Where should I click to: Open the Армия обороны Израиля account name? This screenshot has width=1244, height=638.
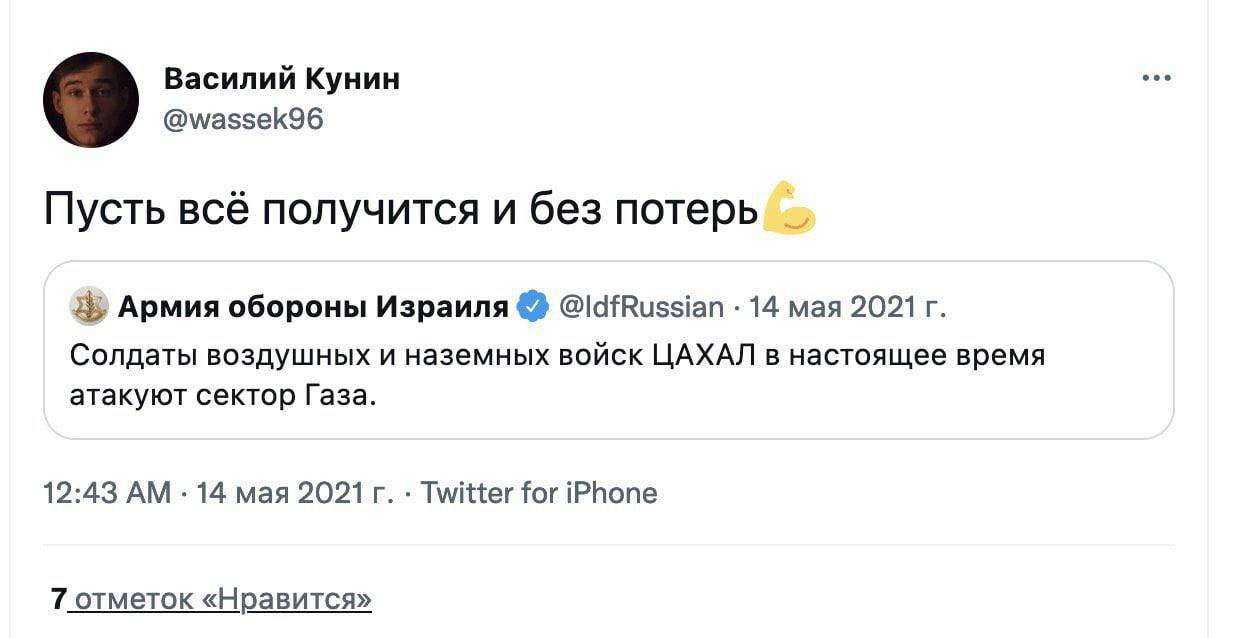(313, 307)
